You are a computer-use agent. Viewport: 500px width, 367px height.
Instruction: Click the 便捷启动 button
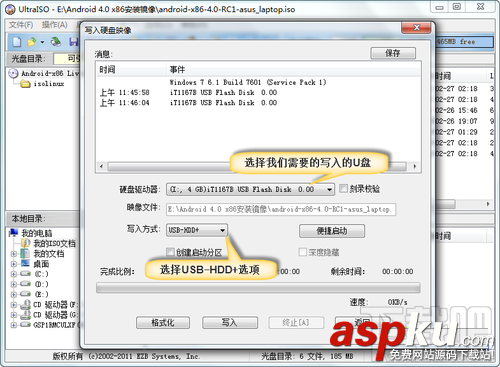tap(332, 231)
